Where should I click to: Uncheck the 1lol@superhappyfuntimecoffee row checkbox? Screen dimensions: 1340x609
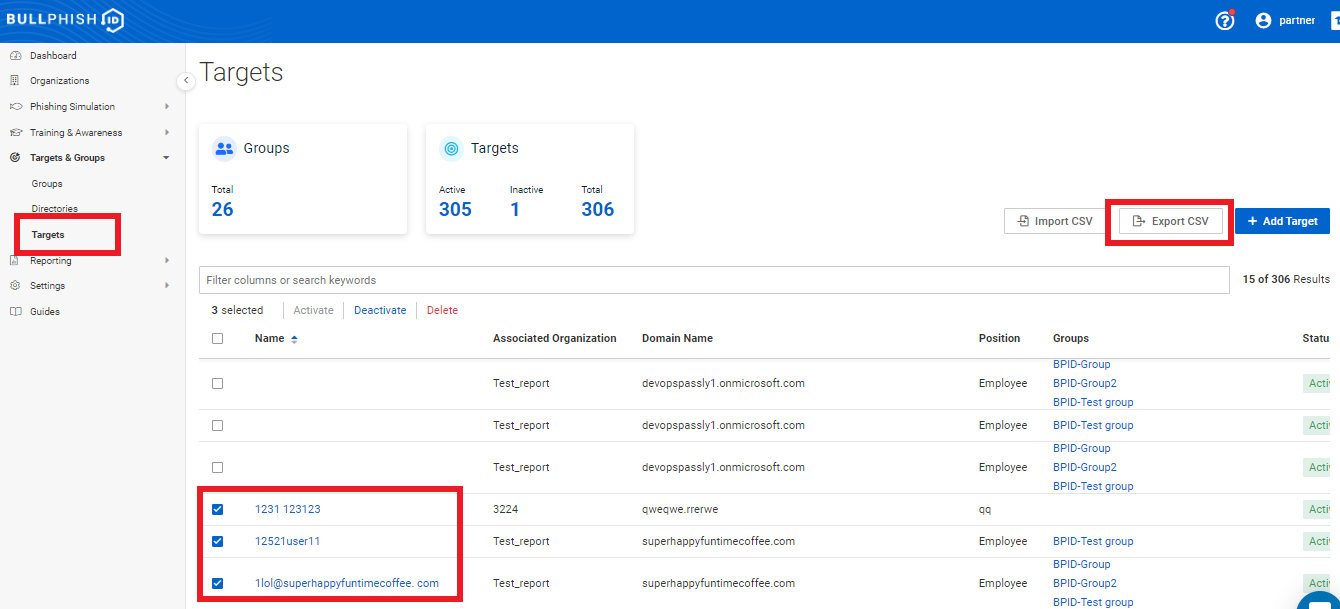point(218,584)
